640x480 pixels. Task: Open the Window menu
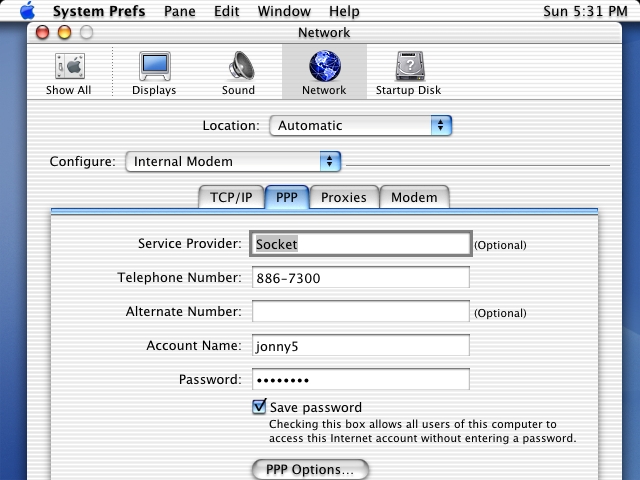tap(284, 11)
